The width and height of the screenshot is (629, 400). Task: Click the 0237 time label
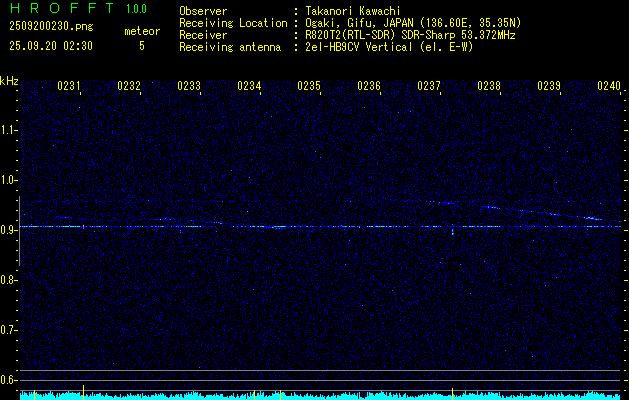click(x=429, y=86)
